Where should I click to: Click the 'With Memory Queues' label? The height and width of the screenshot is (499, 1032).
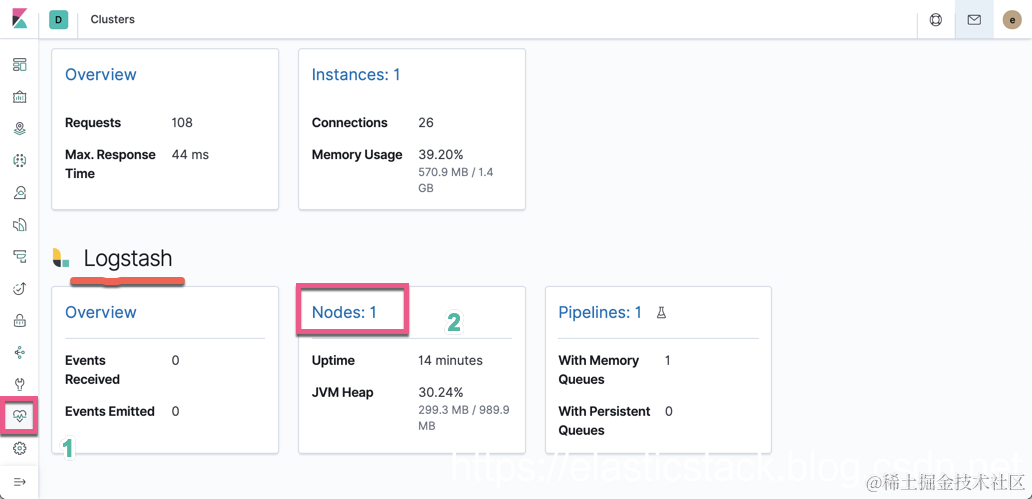[599, 370]
